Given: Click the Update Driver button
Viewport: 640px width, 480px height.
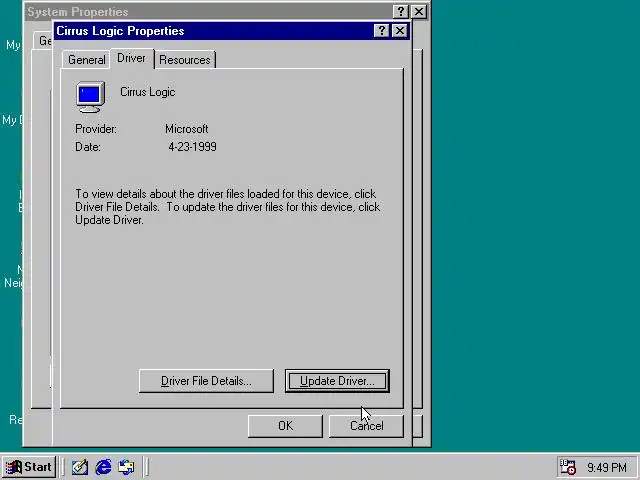Looking at the screenshot, I should coord(337,381).
